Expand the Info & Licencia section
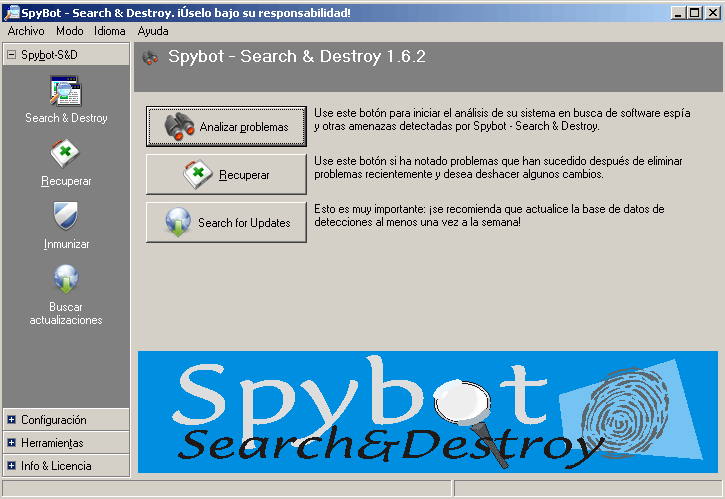 click(x=11, y=466)
